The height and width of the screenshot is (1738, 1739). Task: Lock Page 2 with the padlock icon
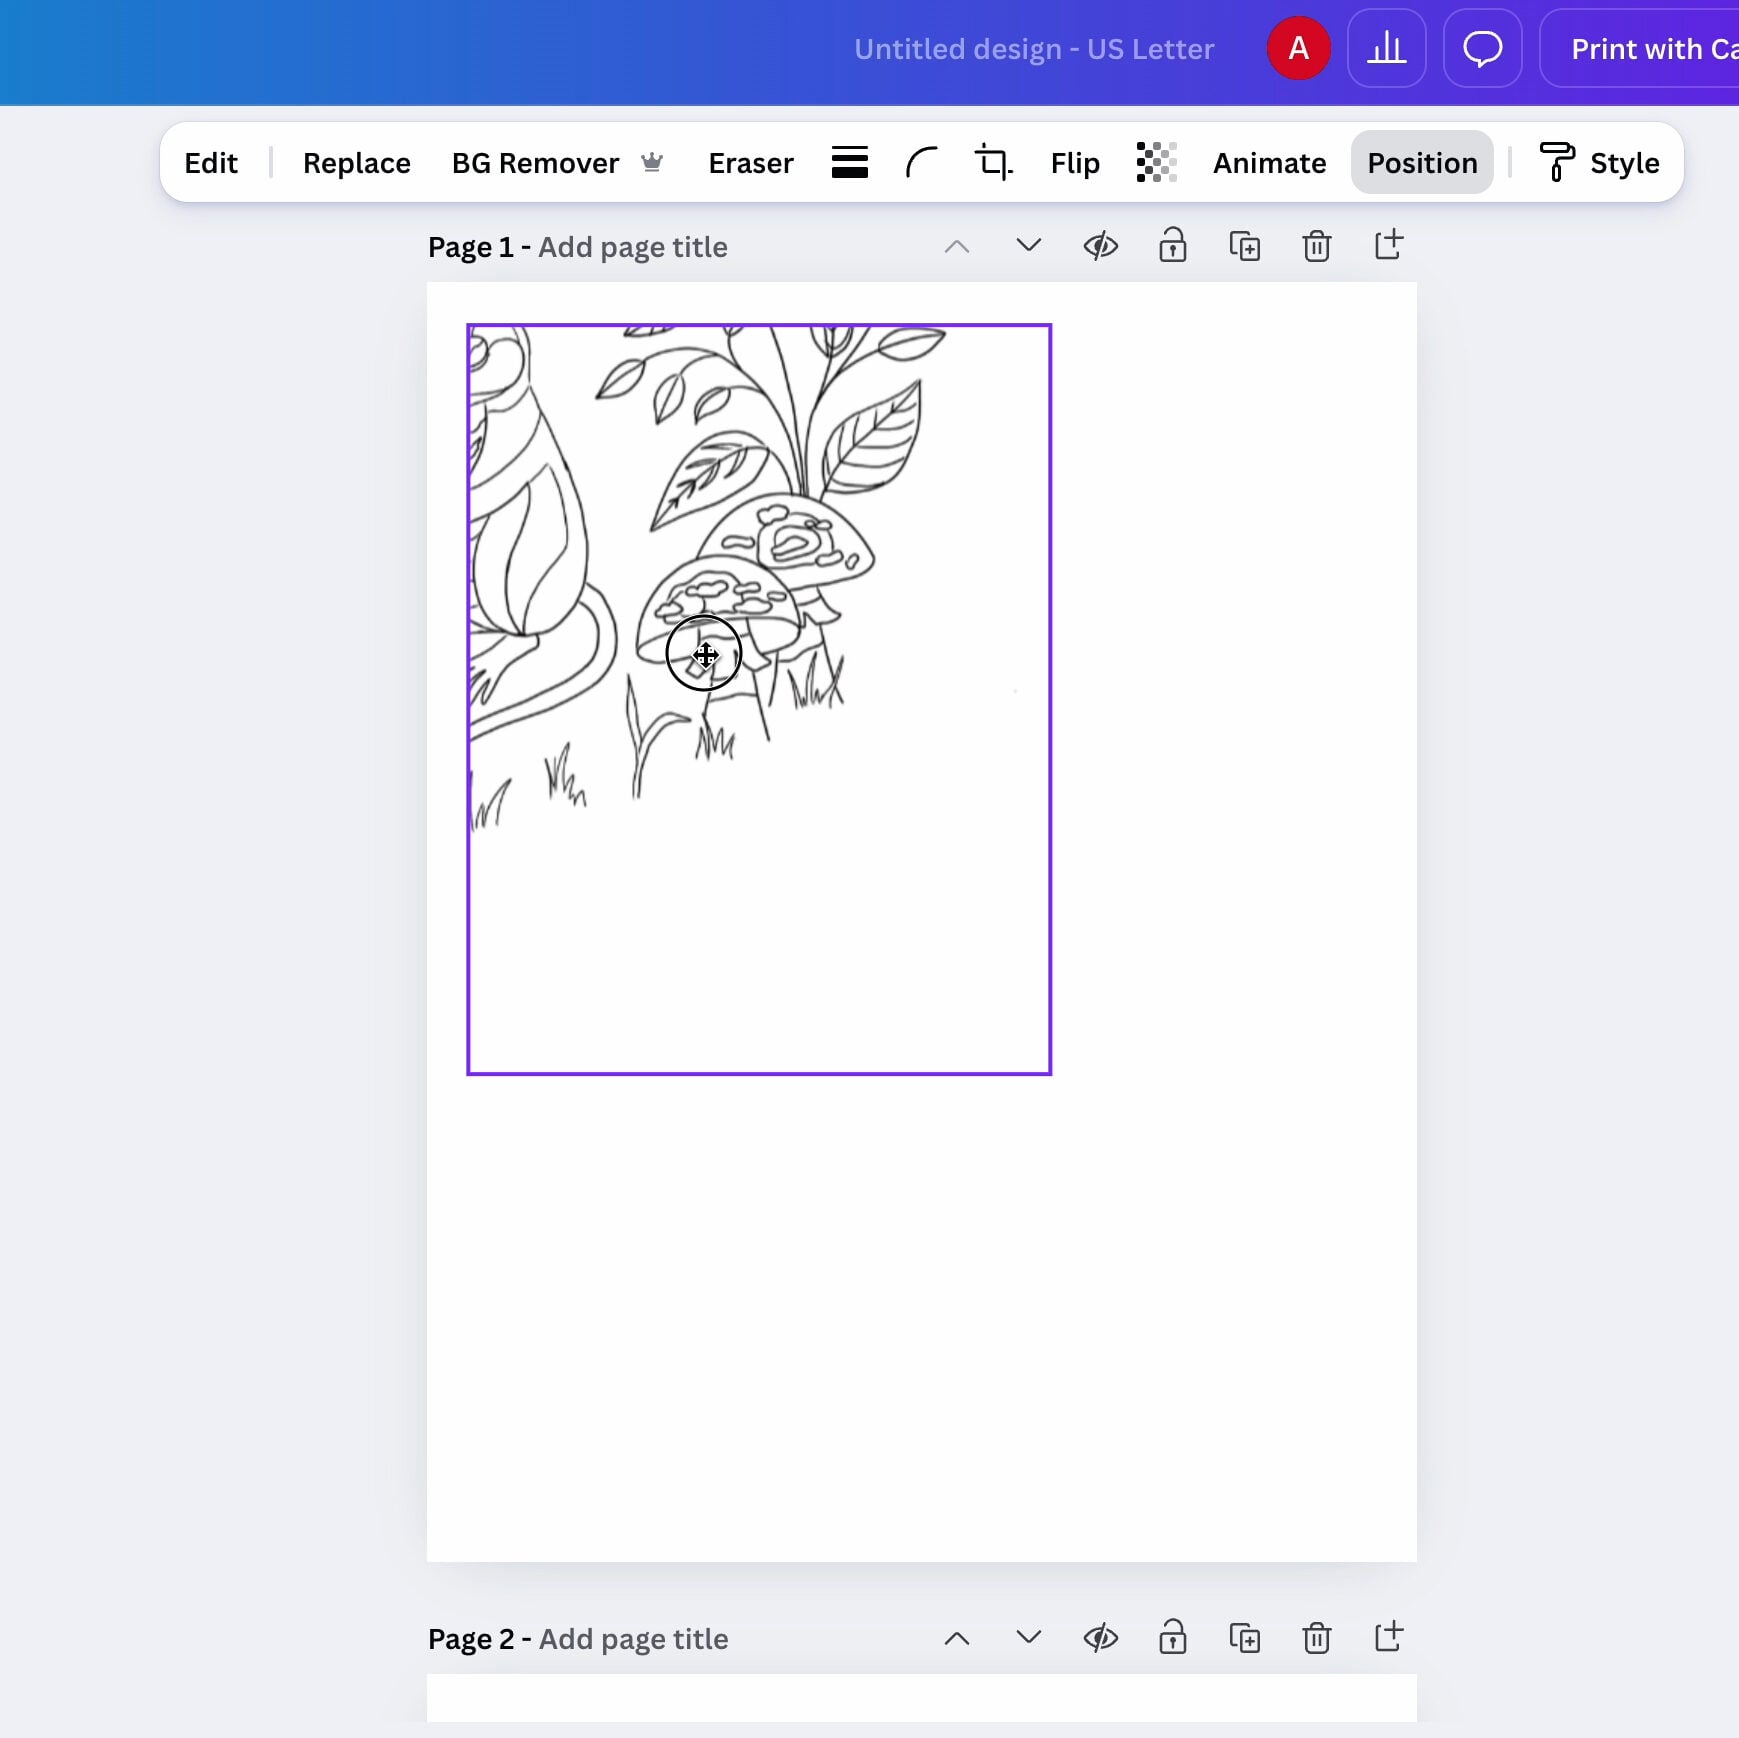click(x=1173, y=1638)
